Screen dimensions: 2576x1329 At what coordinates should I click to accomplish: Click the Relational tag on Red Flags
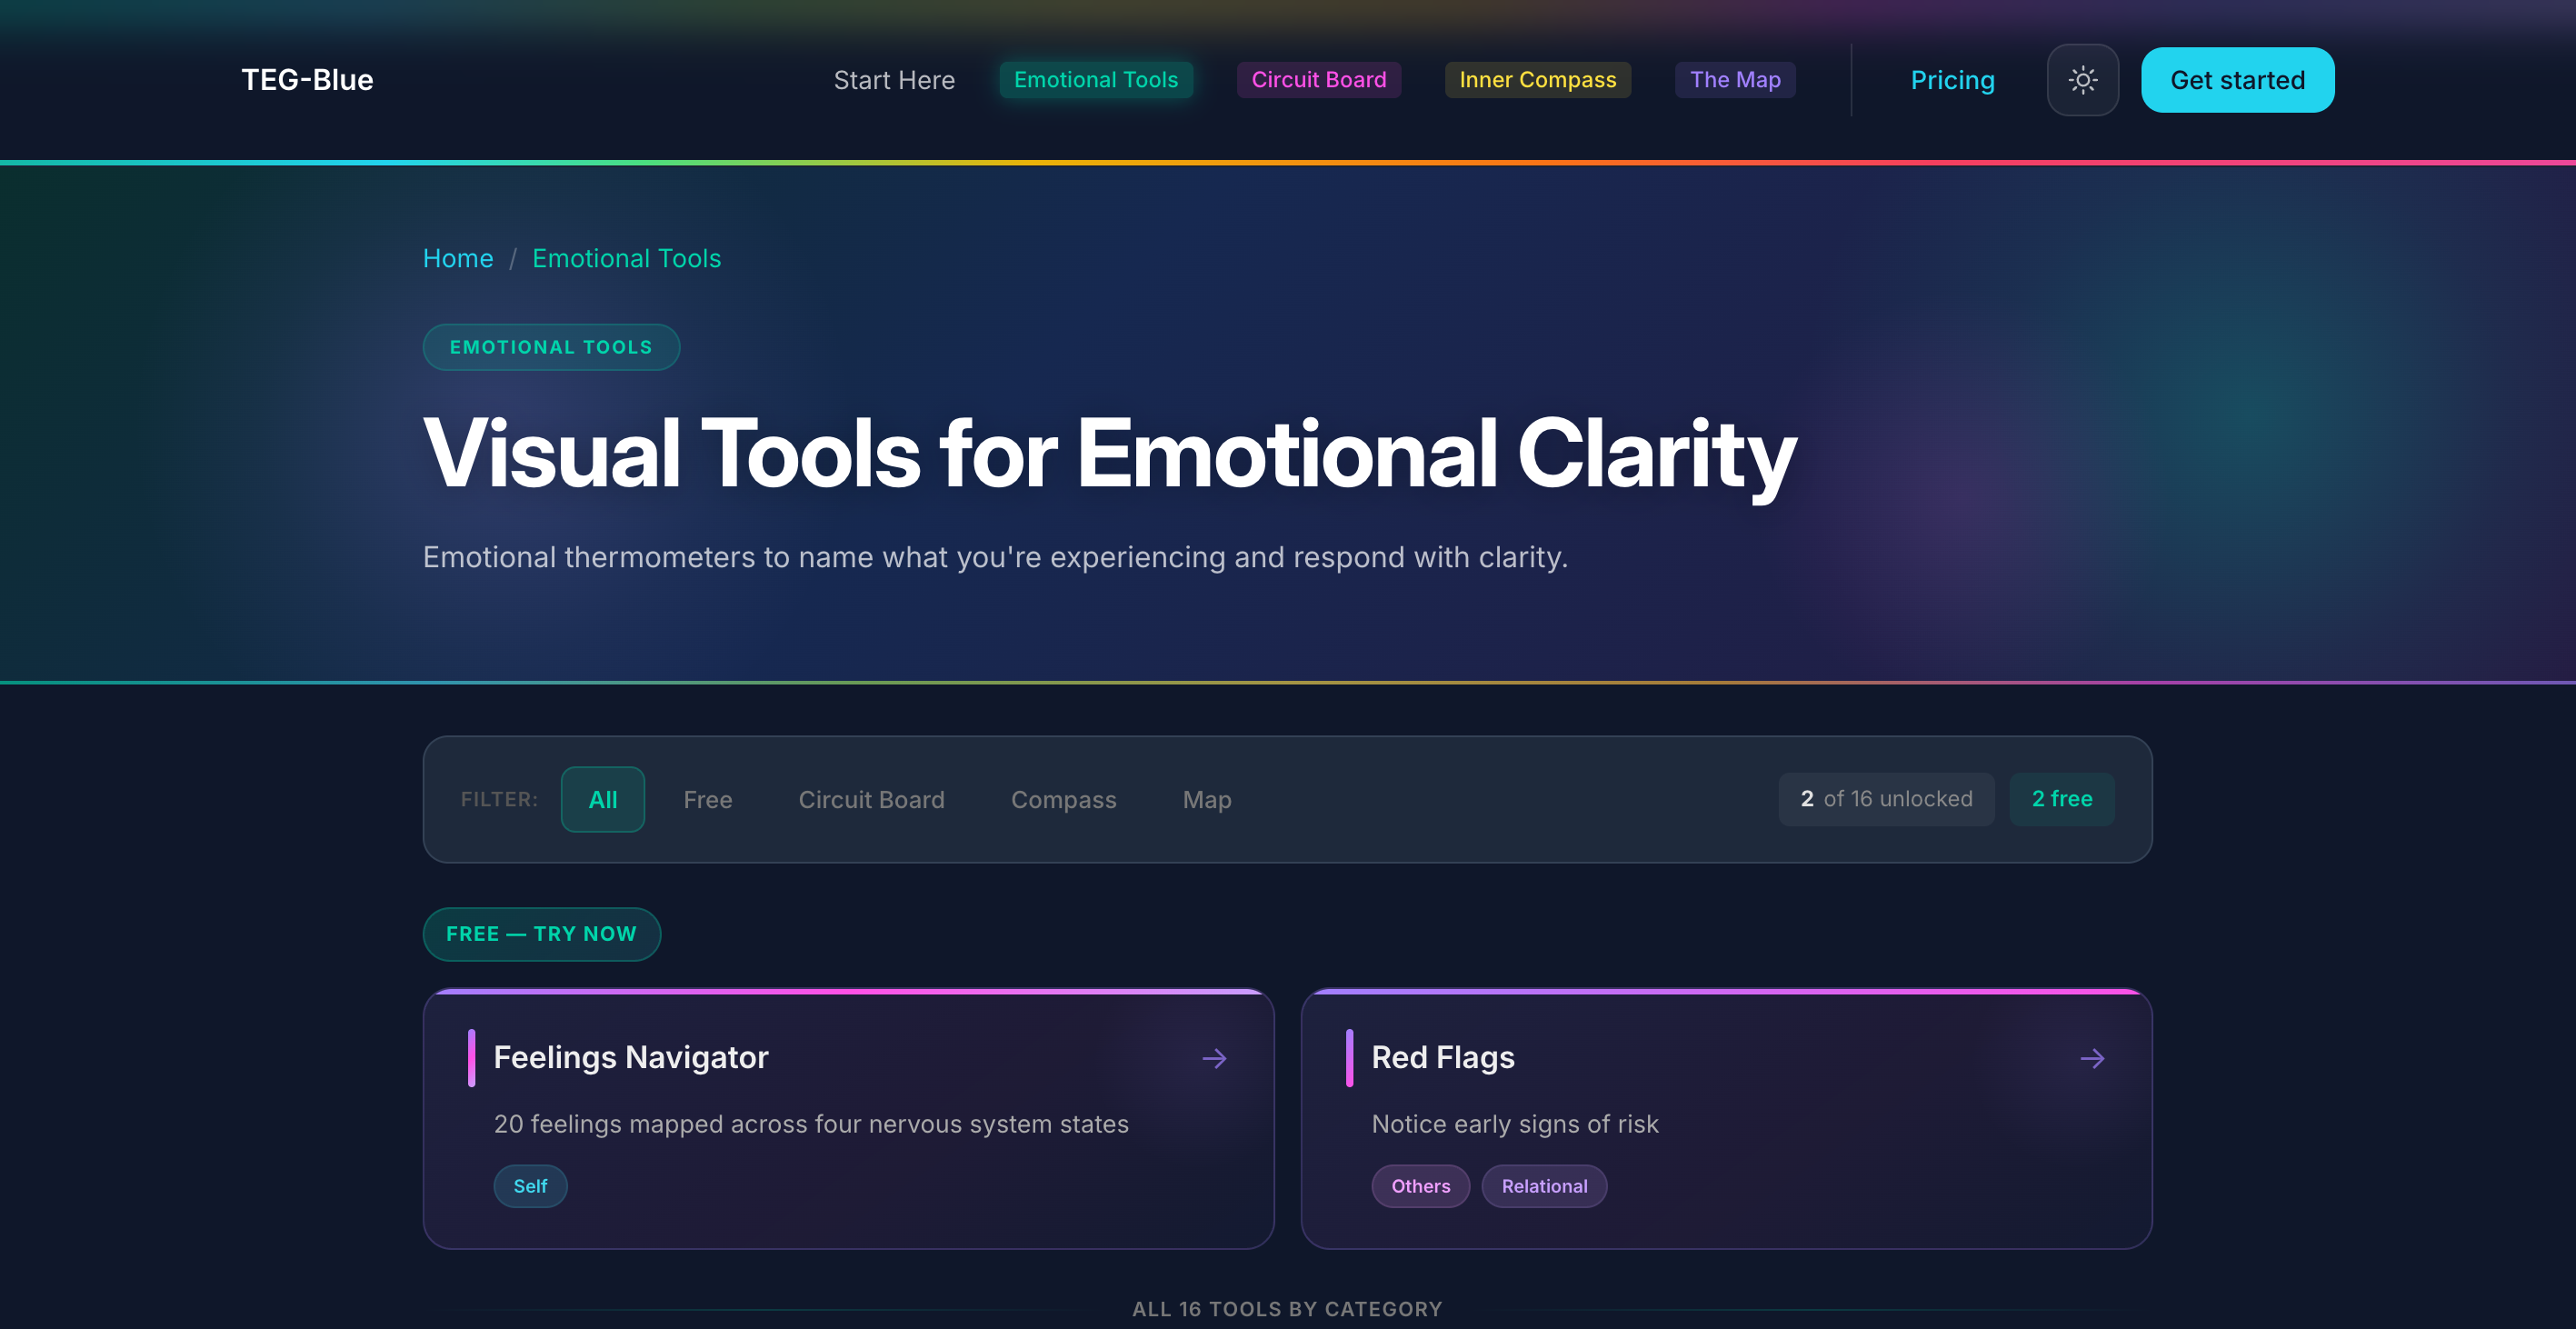(x=1543, y=1186)
